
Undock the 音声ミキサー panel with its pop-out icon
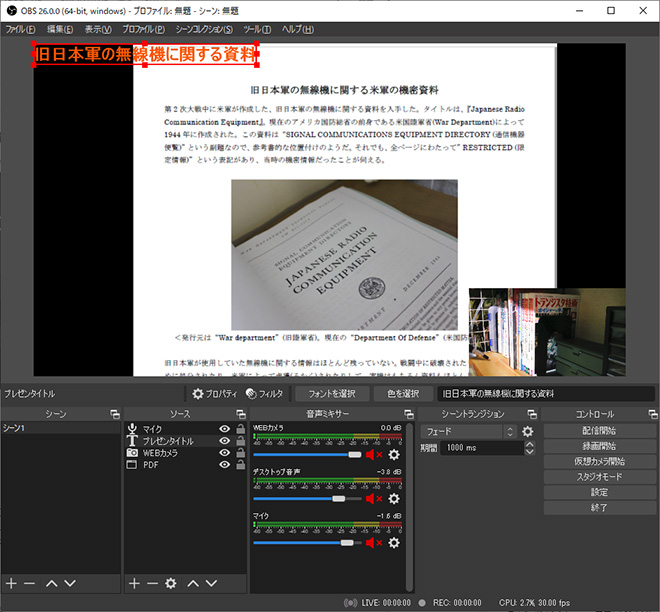coord(409,414)
